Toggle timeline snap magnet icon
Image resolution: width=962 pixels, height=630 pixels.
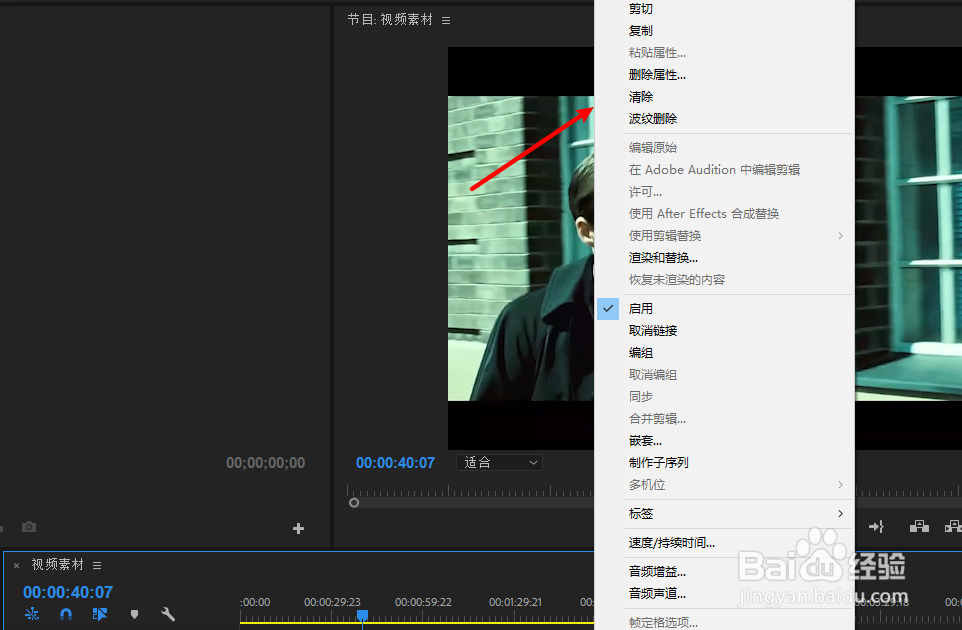click(66, 613)
